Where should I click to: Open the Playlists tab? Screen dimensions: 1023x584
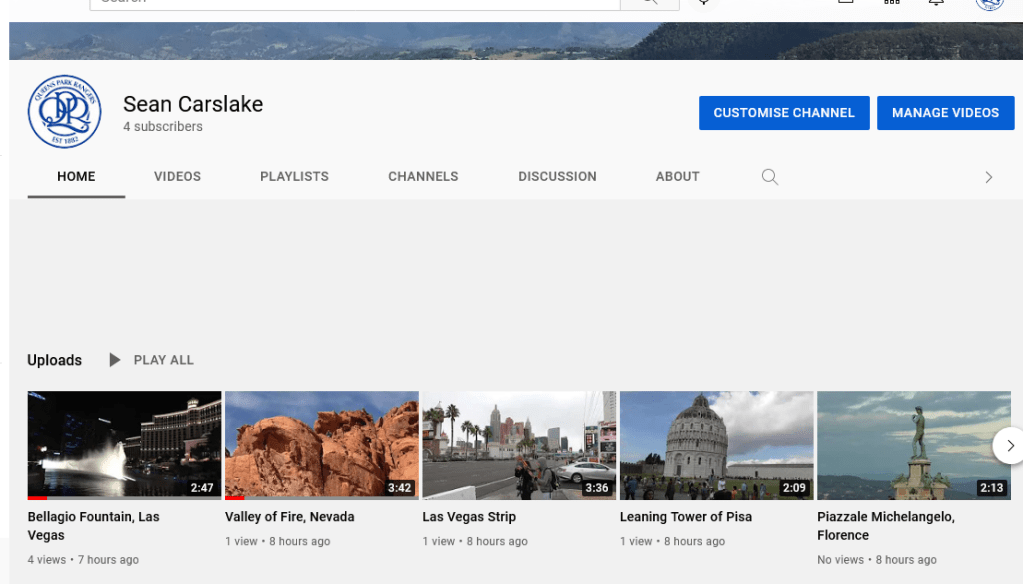[x=294, y=177]
